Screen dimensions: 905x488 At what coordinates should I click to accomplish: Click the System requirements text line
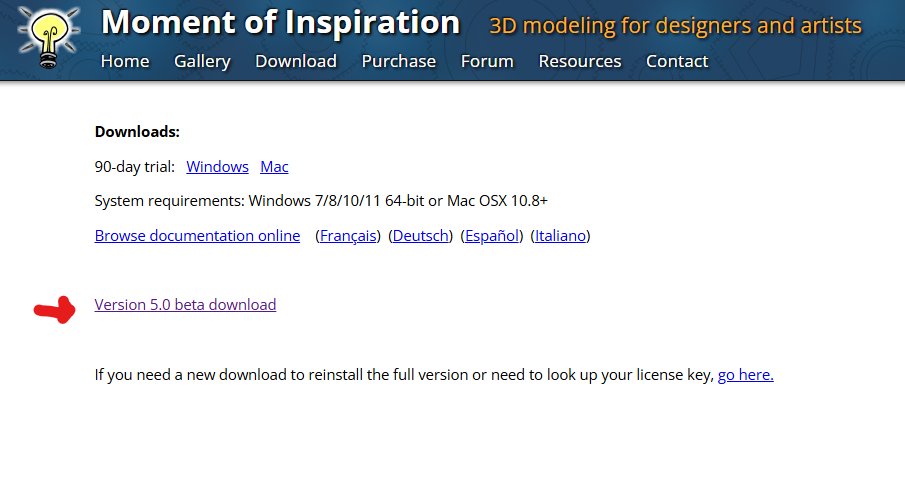click(321, 201)
